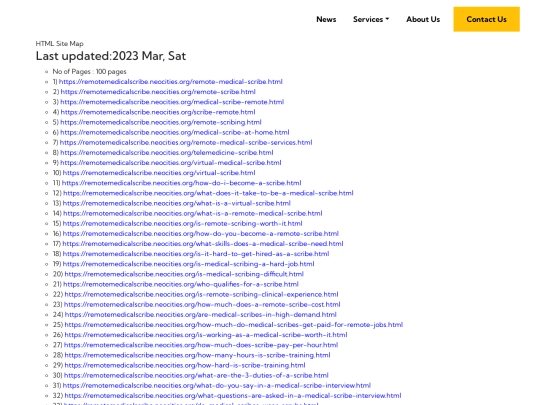
Task: Open link 3 medical-scribe-remote.html
Action: (172, 102)
